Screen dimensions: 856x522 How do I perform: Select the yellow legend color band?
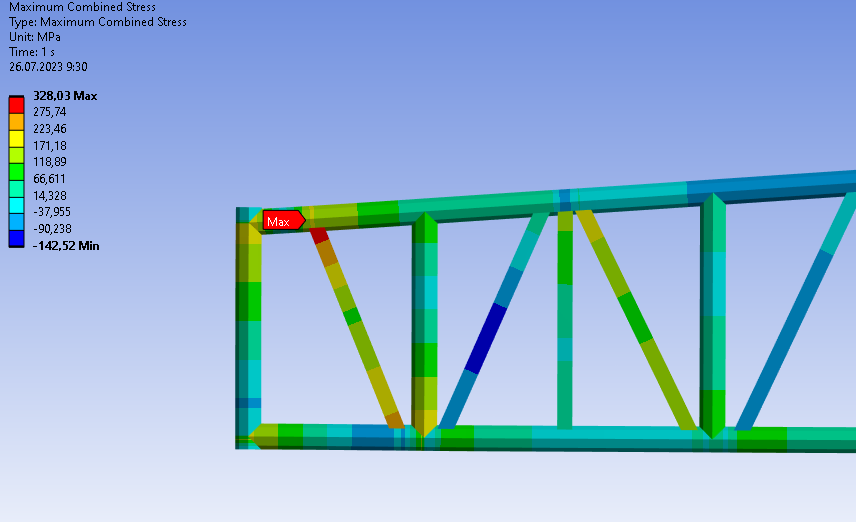[x=16, y=139]
